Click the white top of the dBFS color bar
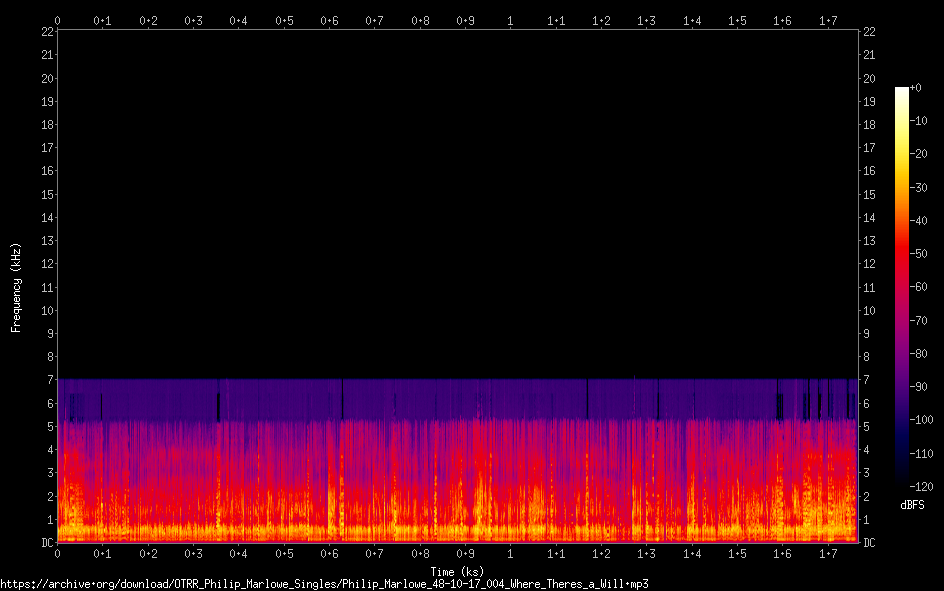 pyautogui.click(x=902, y=91)
